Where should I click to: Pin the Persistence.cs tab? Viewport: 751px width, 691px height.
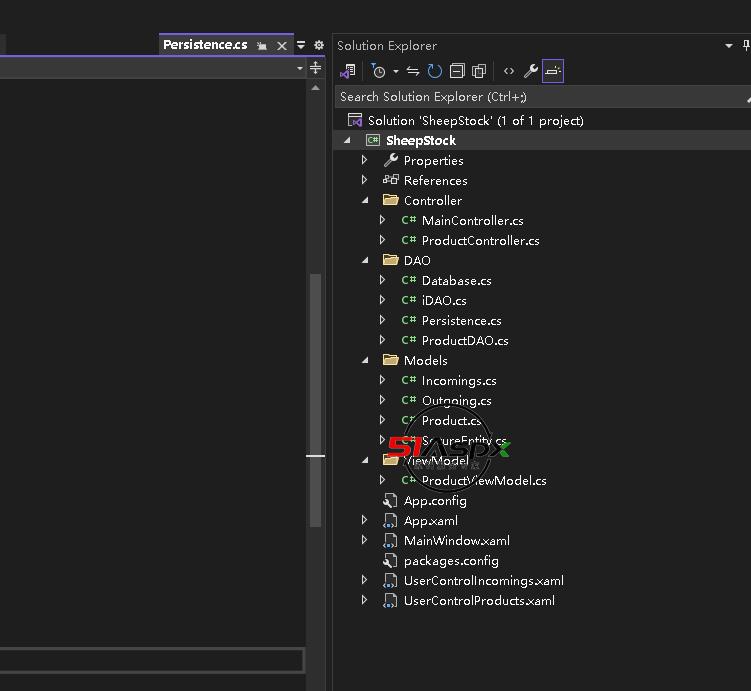(x=262, y=46)
